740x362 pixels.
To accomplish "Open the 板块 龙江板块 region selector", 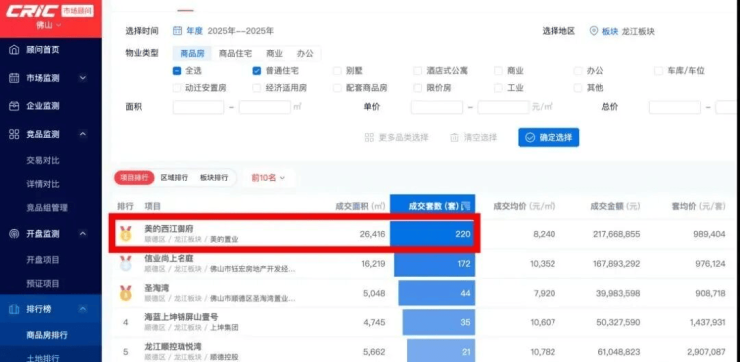I will point(622,32).
